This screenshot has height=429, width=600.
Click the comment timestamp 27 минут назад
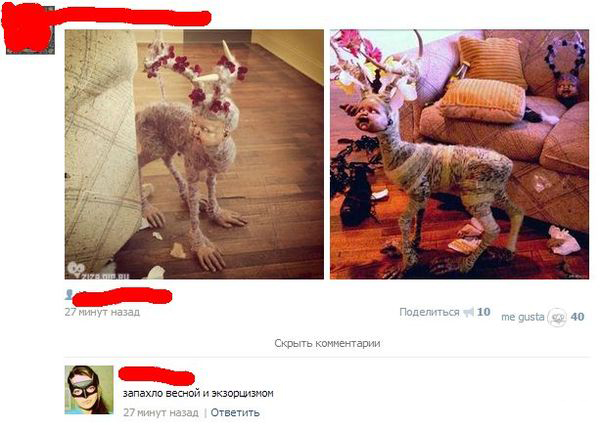click(161, 413)
